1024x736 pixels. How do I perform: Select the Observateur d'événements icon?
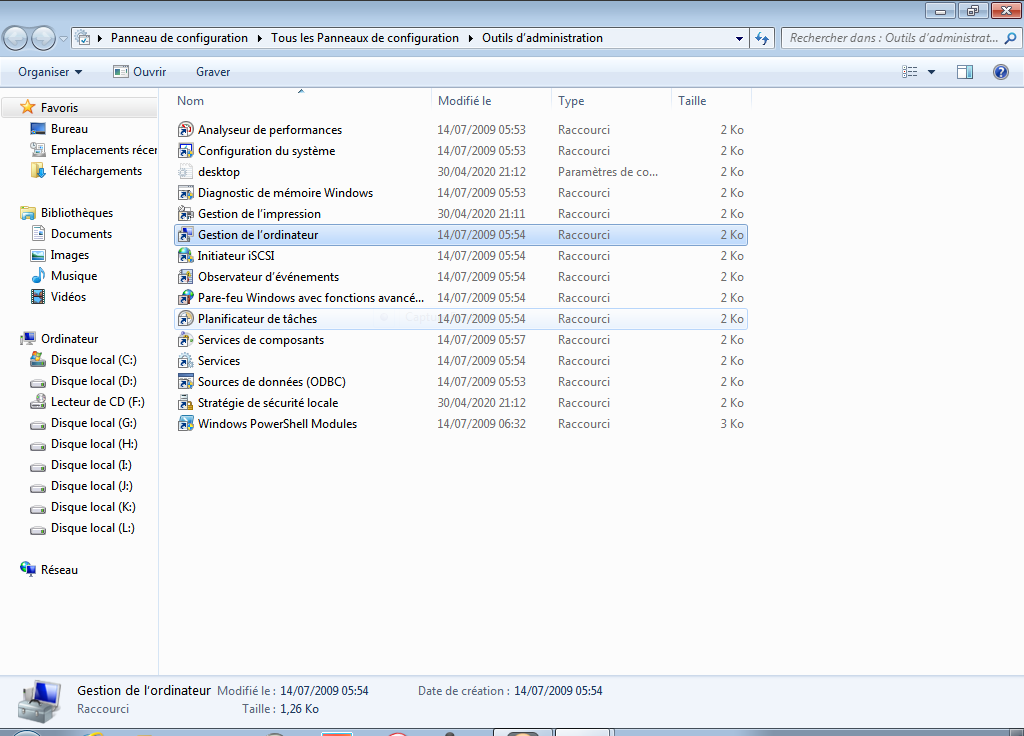point(185,276)
